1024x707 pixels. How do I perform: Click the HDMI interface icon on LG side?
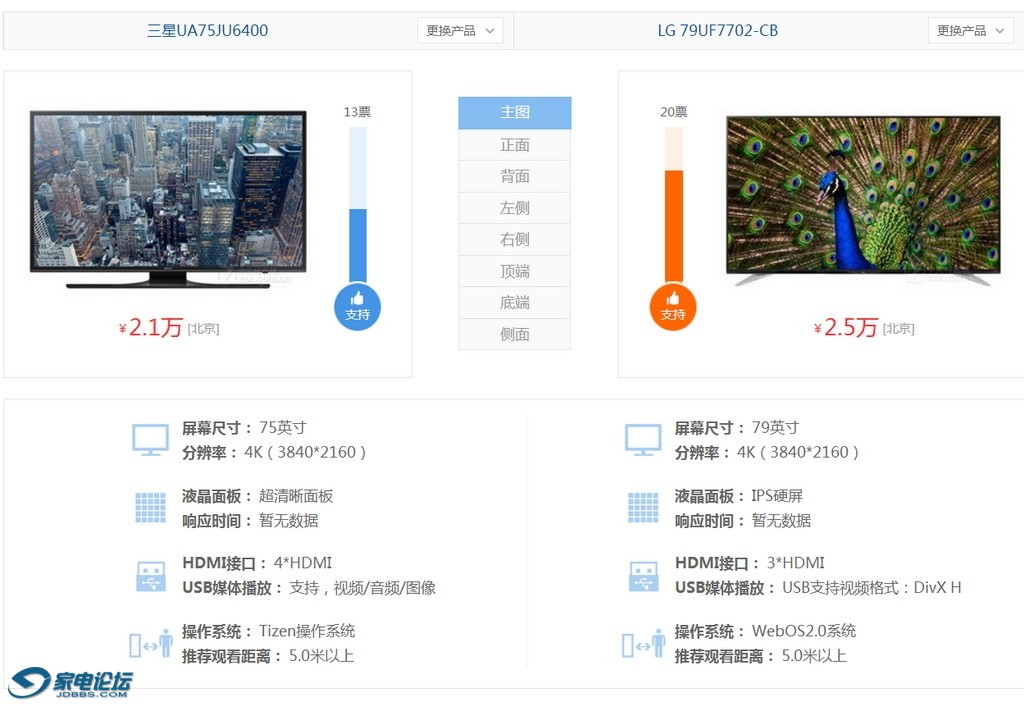pos(643,575)
